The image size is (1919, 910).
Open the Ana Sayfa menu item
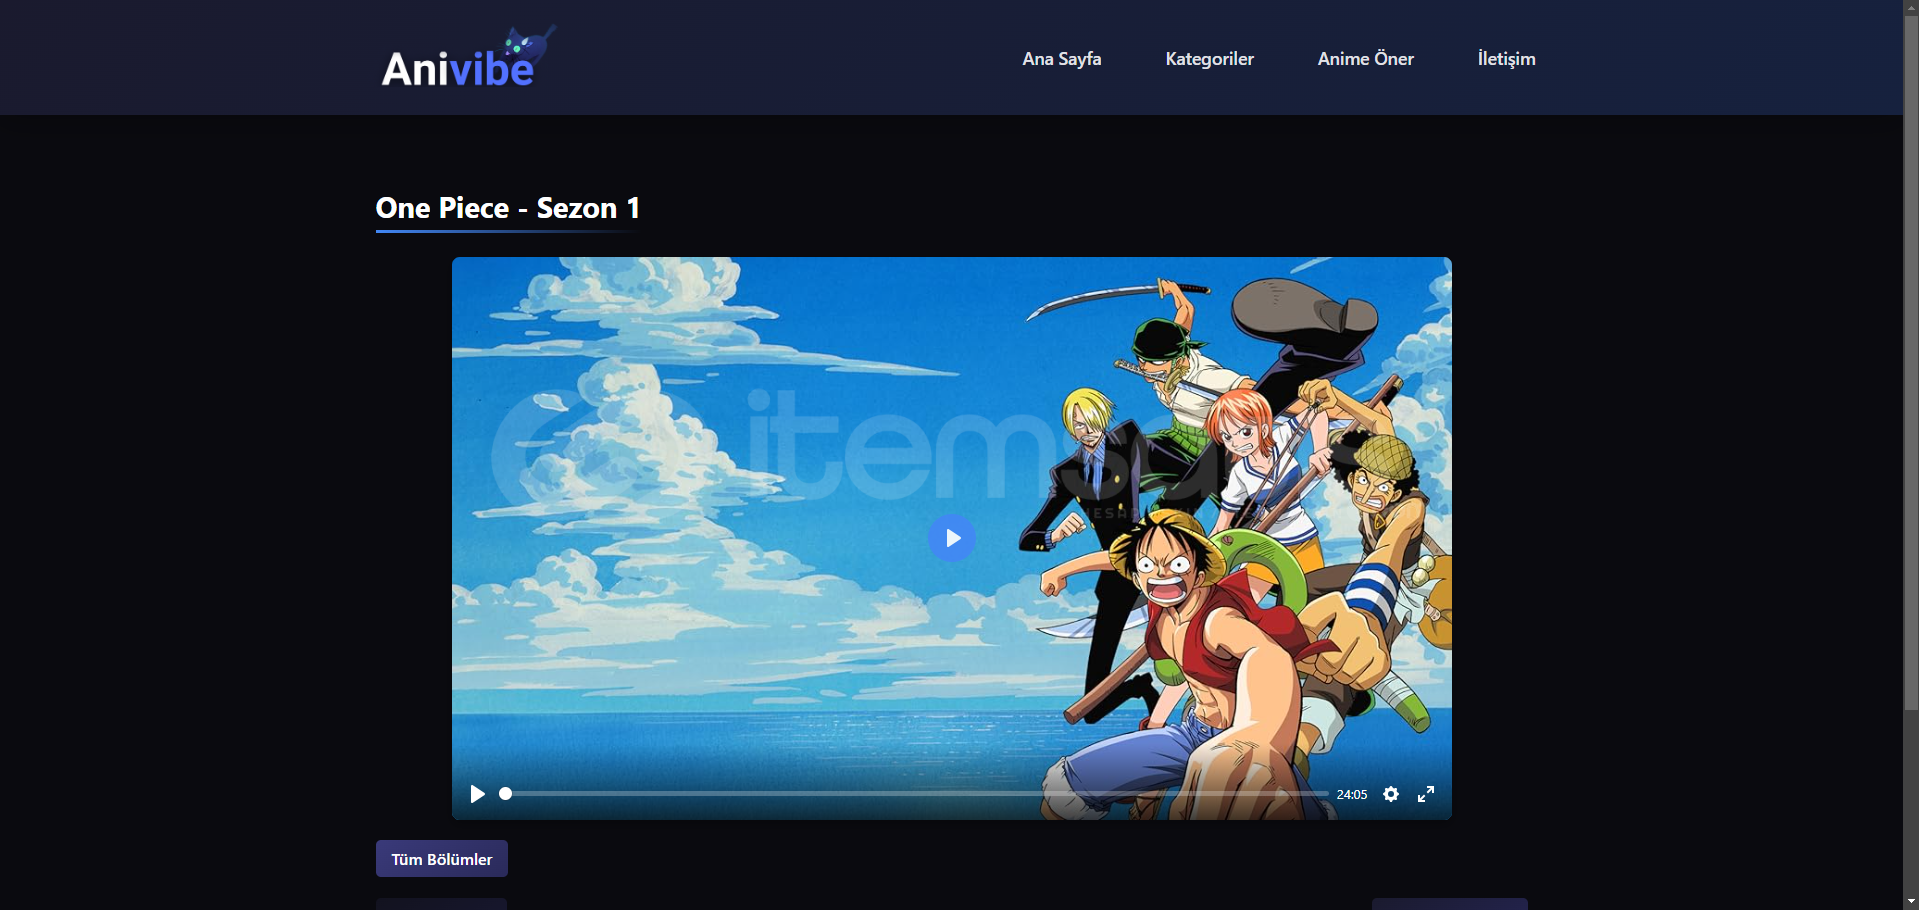1061,59
